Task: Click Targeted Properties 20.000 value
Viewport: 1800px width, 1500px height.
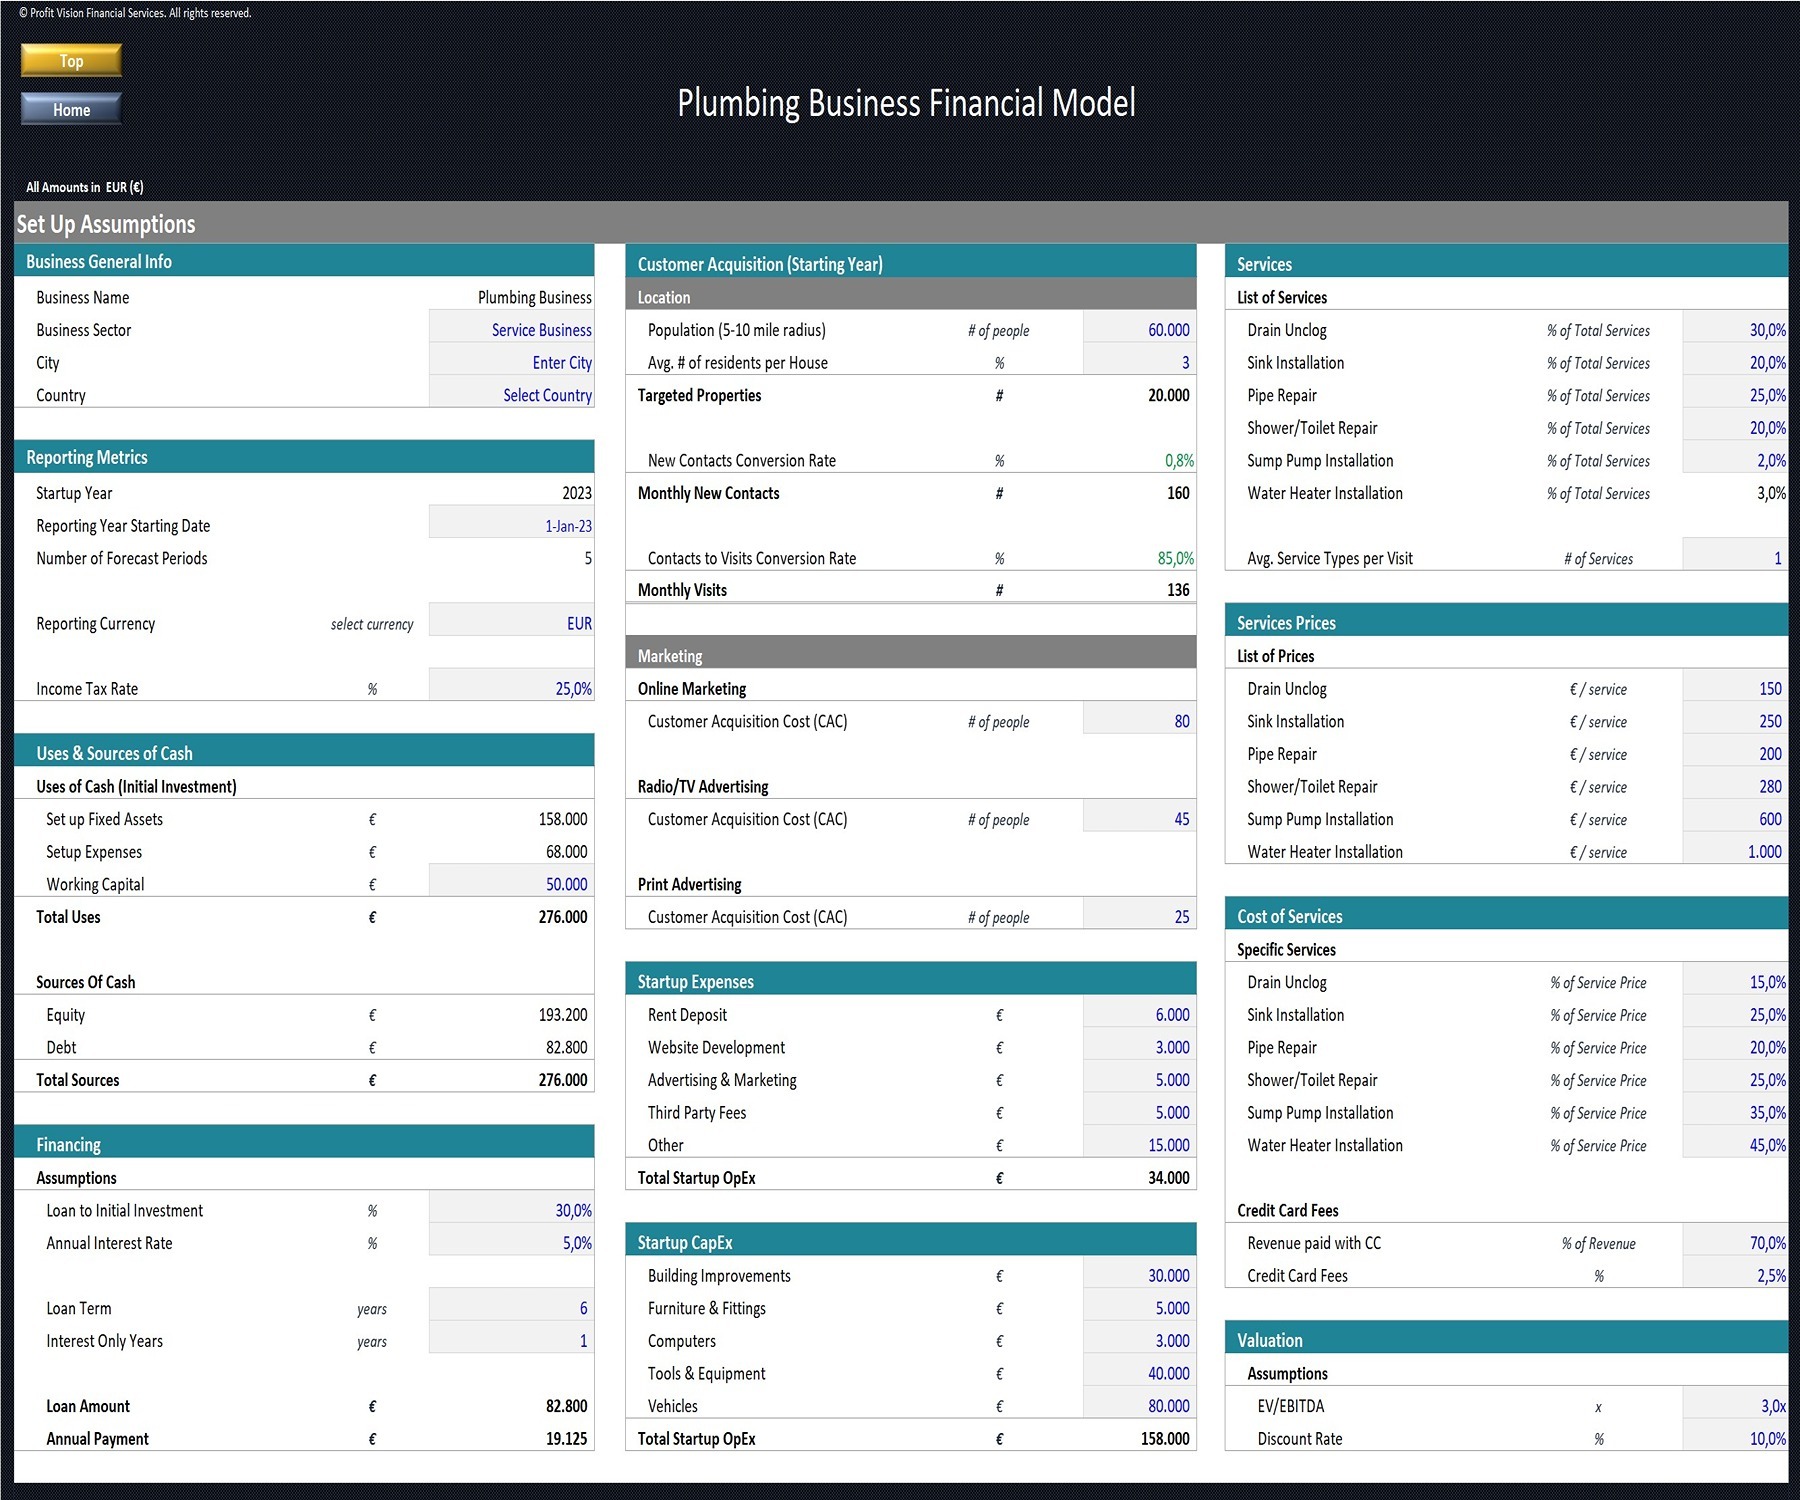Action: [1169, 395]
